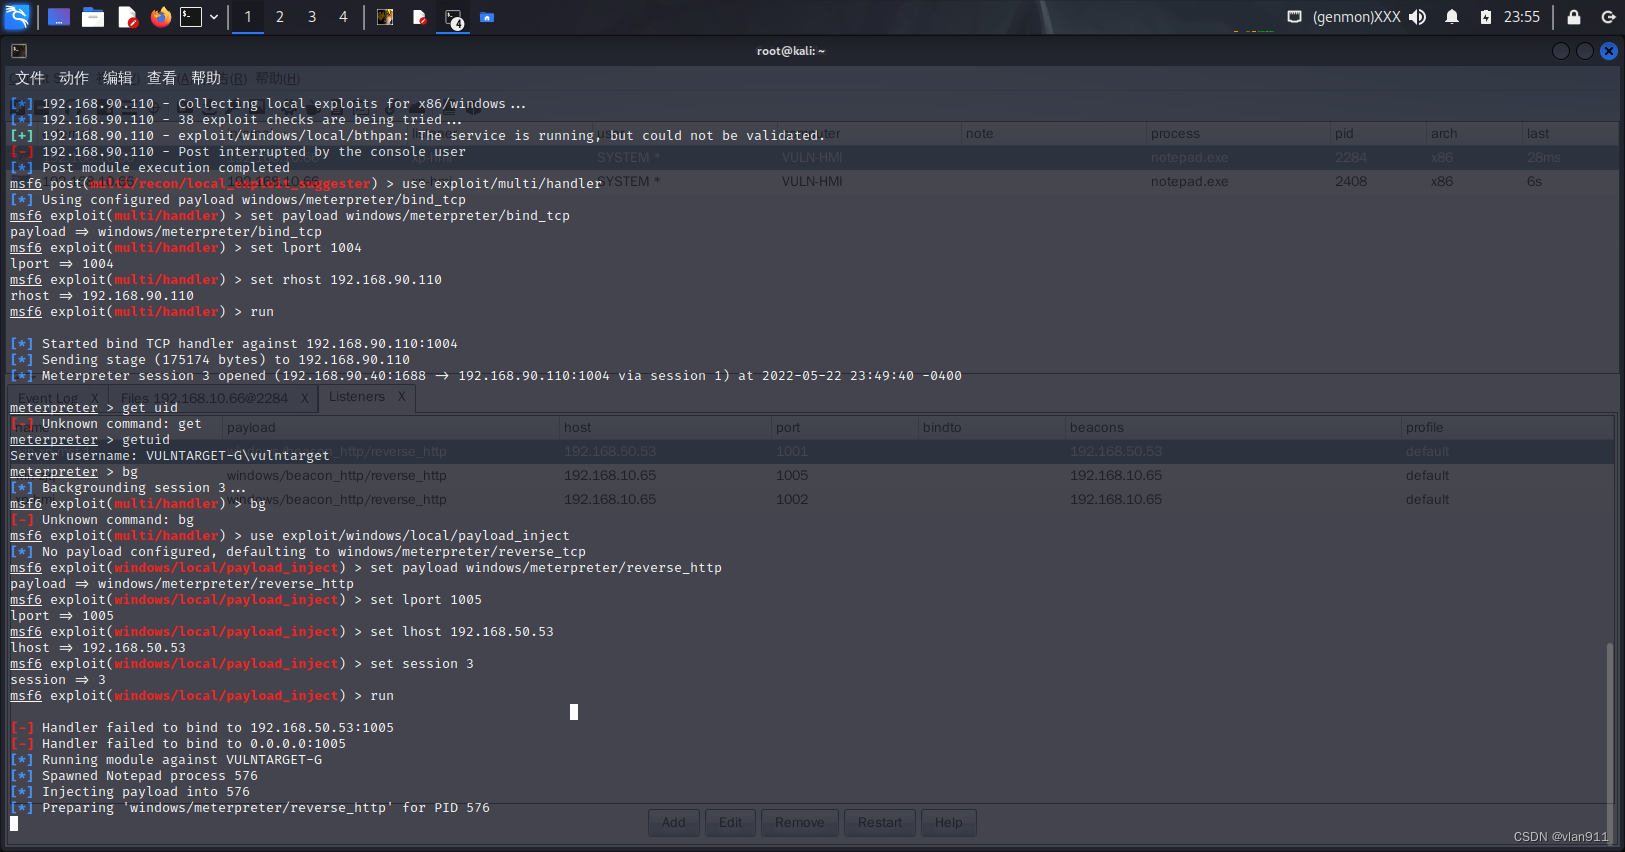Image resolution: width=1625 pixels, height=852 pixels.
Task: Select the grouped terminal windows taskbar icon
Action: (x=454, y=18)
